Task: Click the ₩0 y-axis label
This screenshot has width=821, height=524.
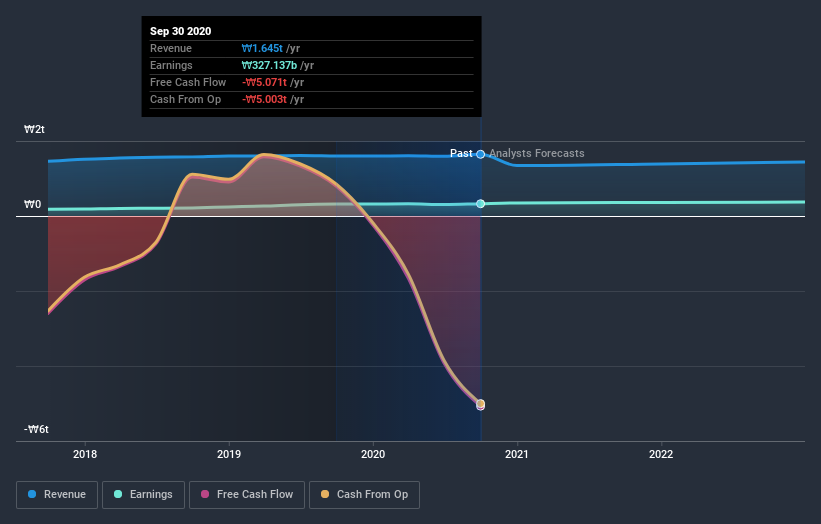Action: point(32,204)
